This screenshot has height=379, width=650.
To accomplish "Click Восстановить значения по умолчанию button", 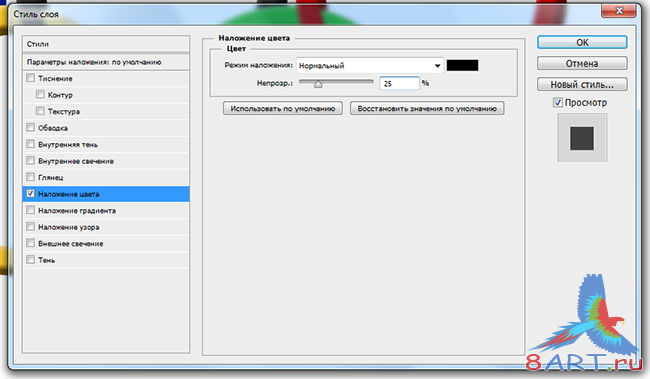I will [x=427, y=109].
